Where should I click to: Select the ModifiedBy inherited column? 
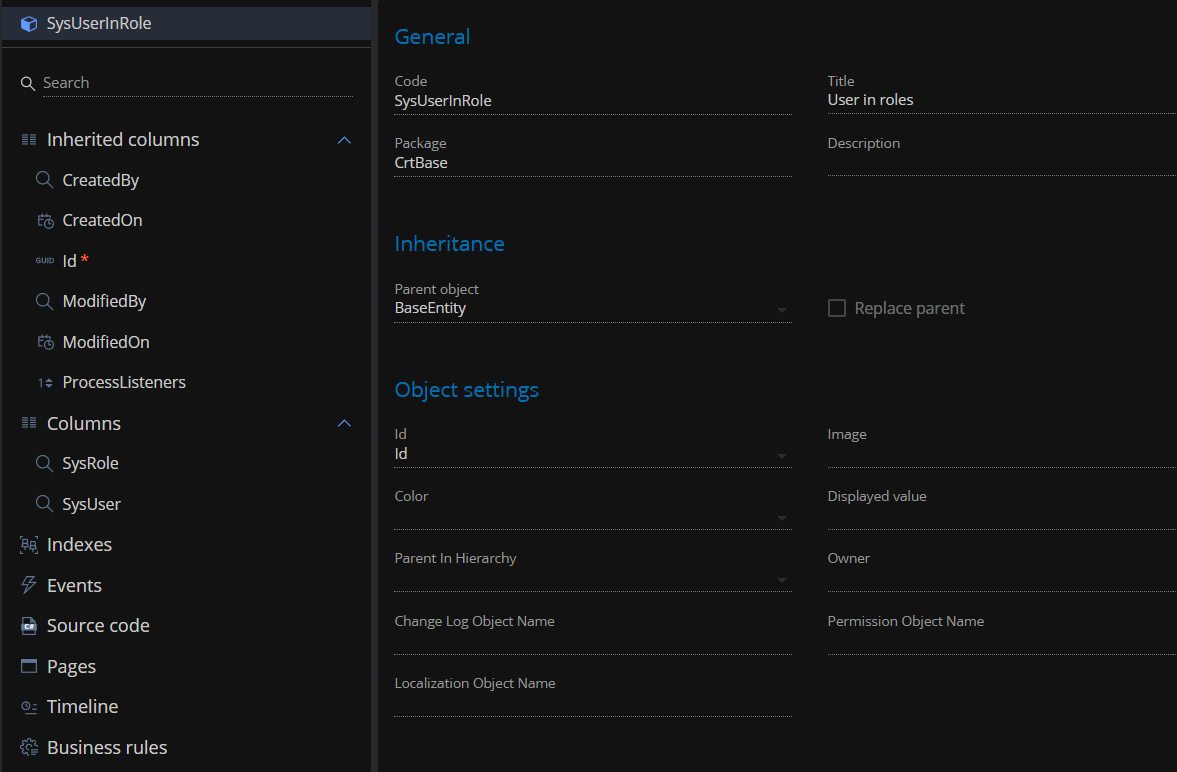pos(104,301)
